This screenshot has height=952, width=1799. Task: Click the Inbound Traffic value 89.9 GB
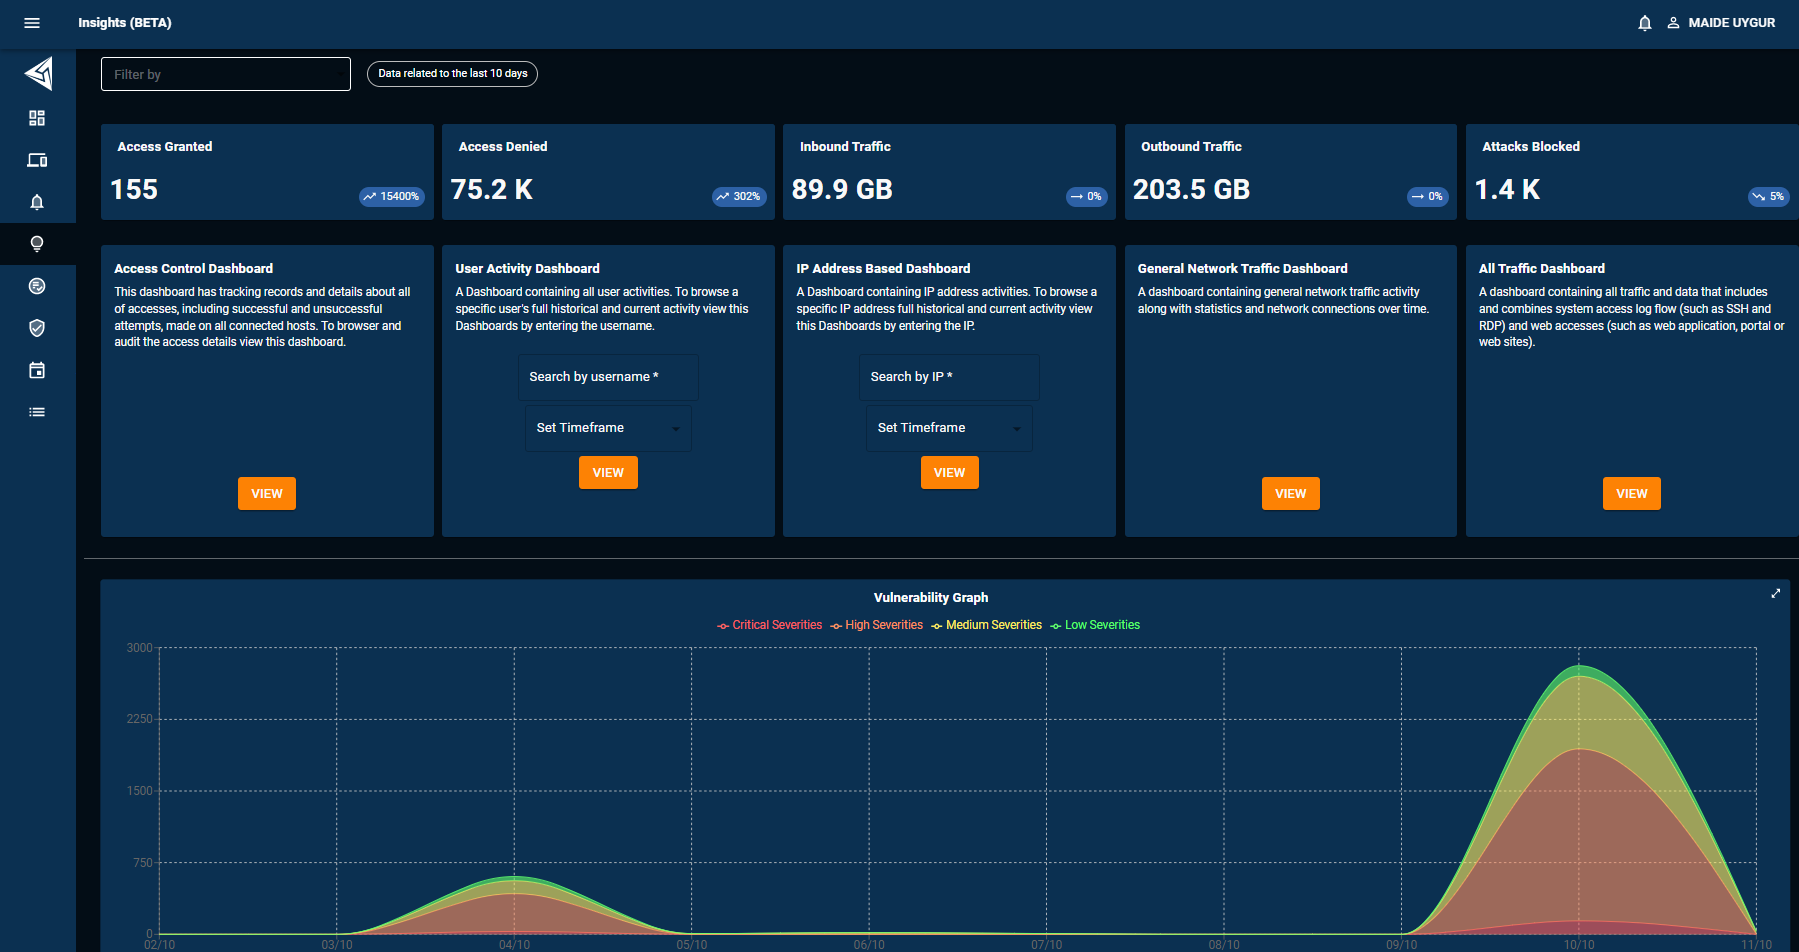coord(842,190)
